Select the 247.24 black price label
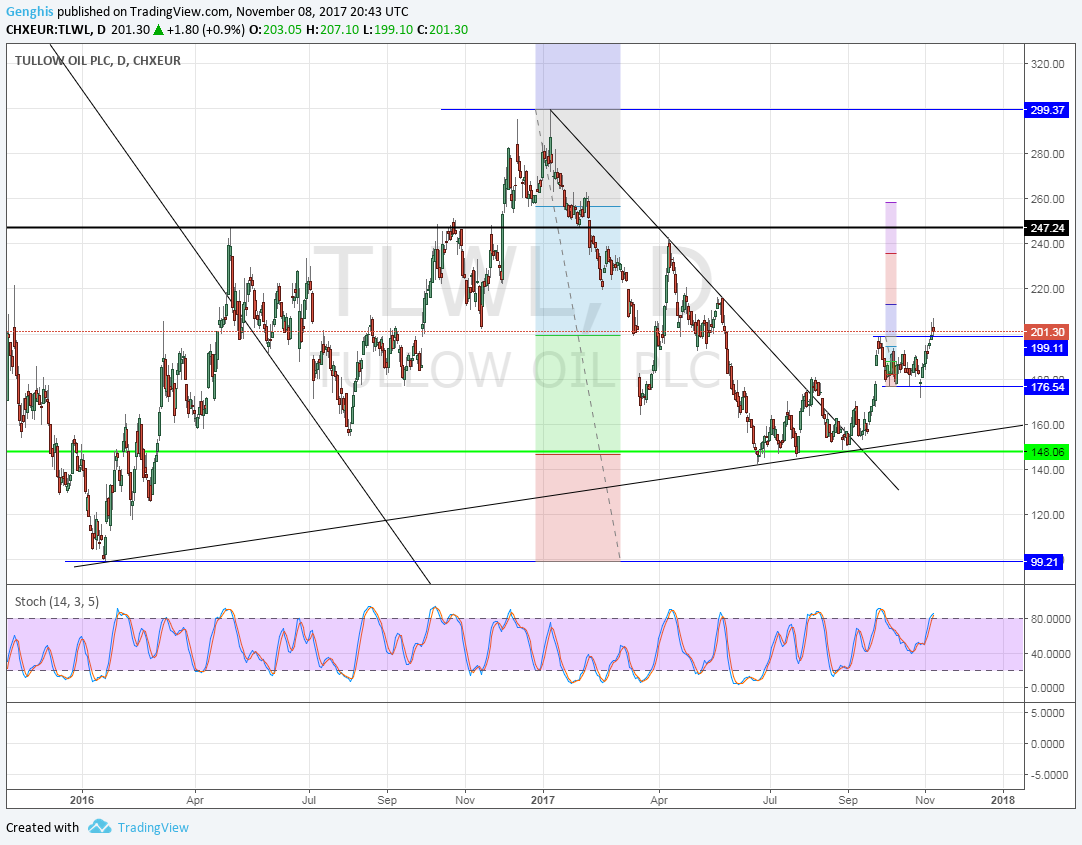The height and width of the screenshot is (845, 1082). click(1046, 228)
